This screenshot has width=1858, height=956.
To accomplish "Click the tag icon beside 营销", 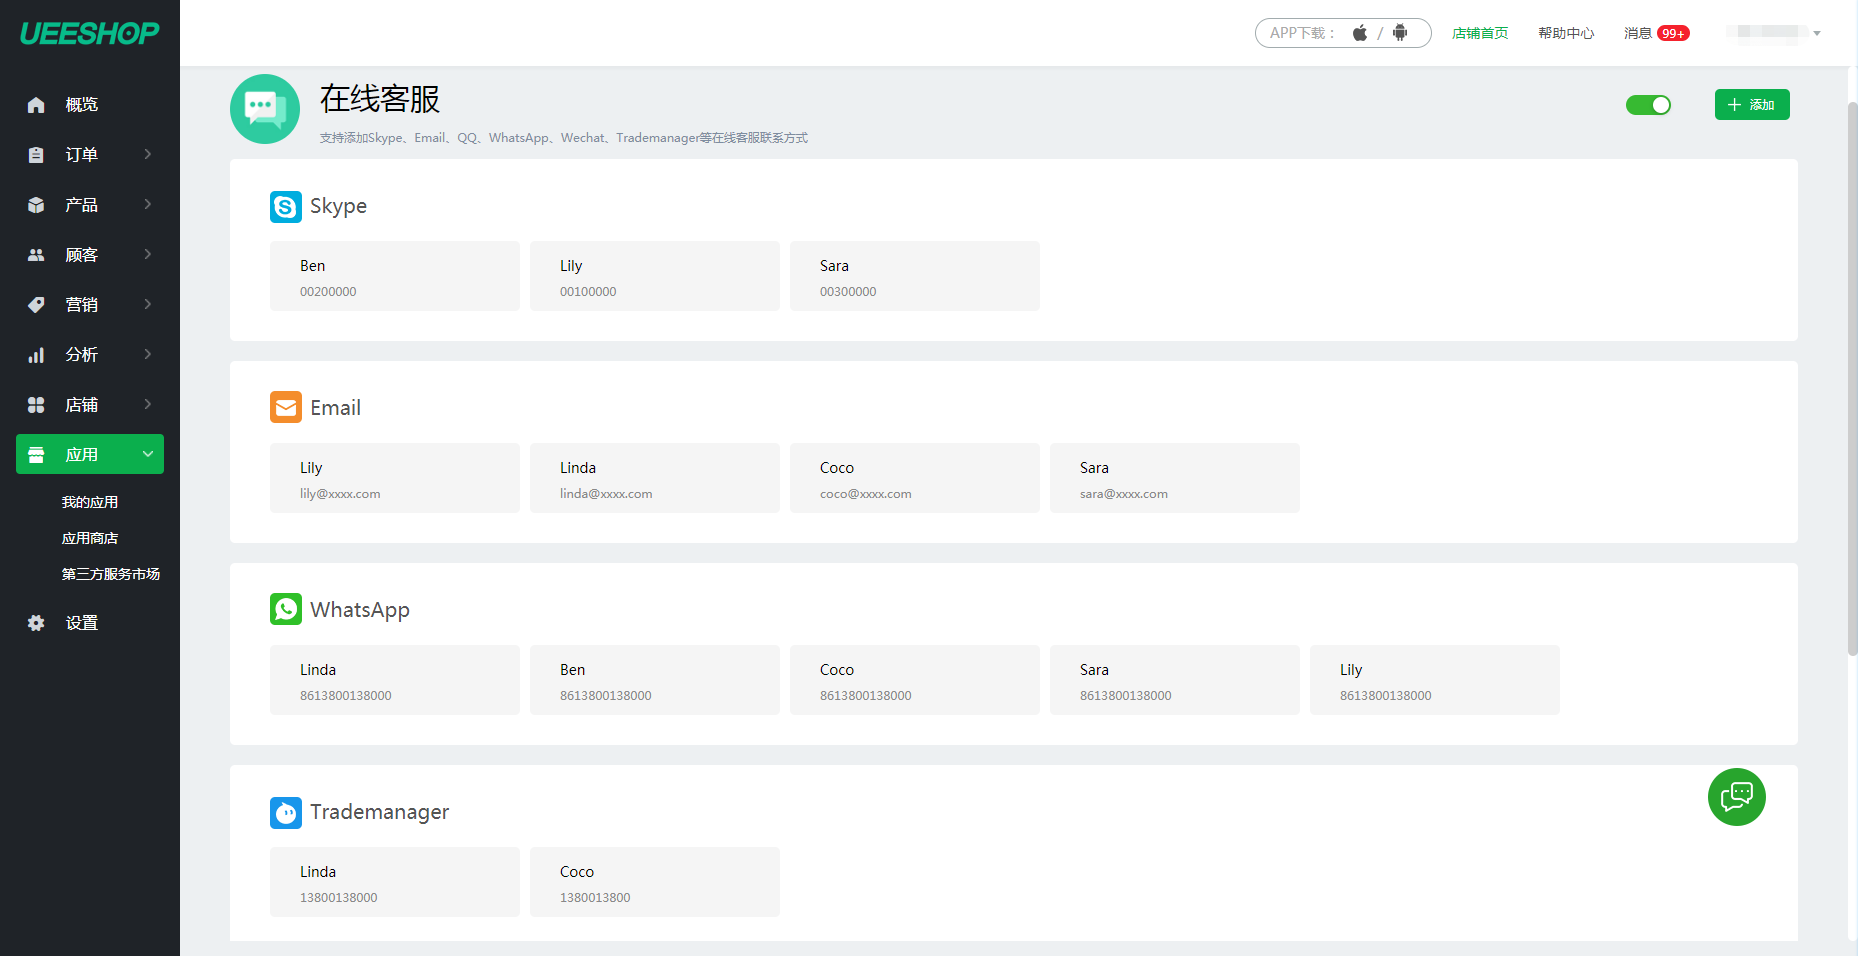I will click(x=36, y=305).
